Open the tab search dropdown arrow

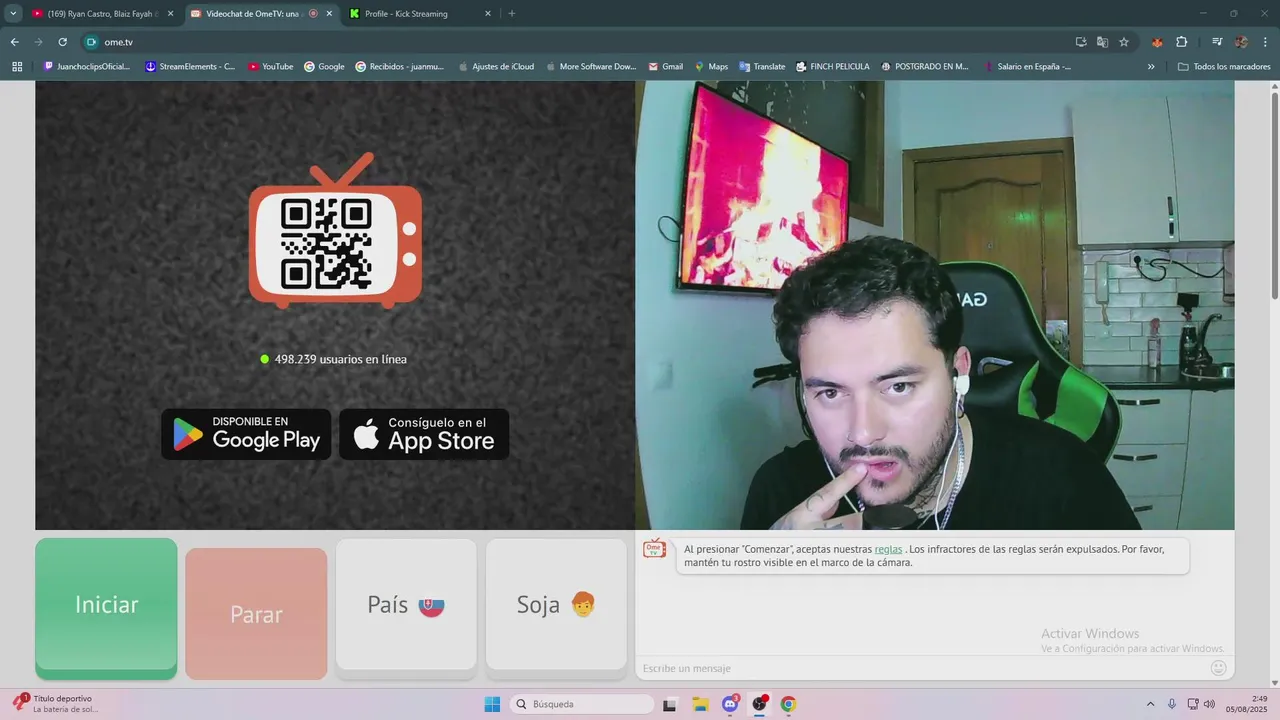pyautogui.click(x=13, y=14)
